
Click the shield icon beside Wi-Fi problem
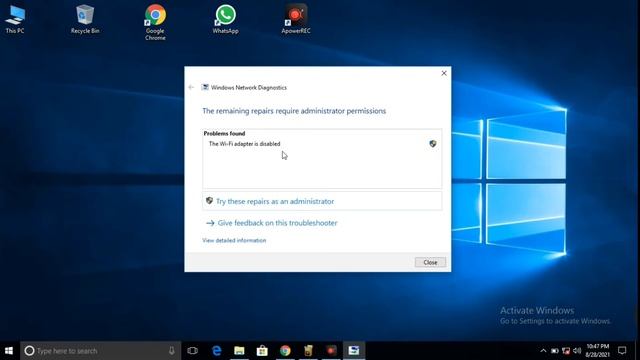[x=433, y=144]
